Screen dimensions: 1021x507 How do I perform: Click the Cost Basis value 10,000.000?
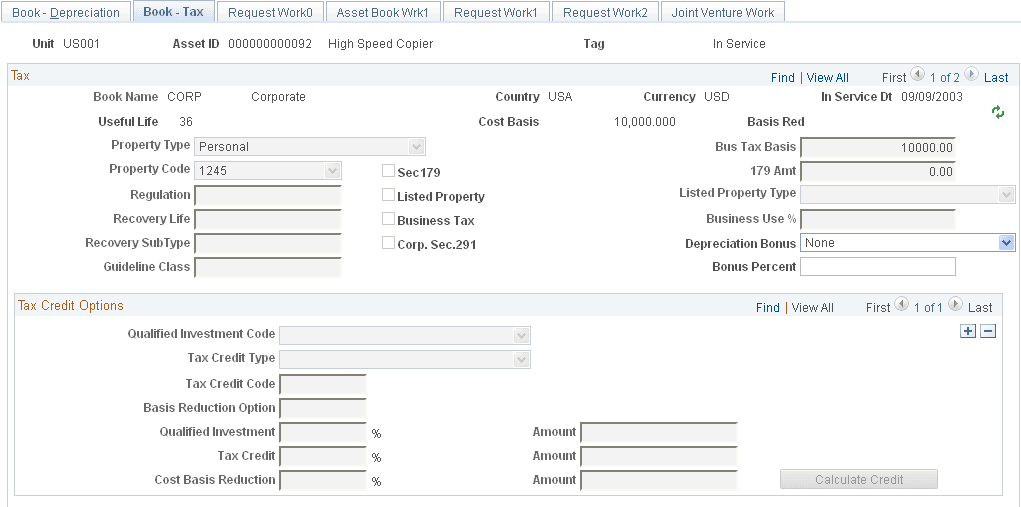(645, 122)
